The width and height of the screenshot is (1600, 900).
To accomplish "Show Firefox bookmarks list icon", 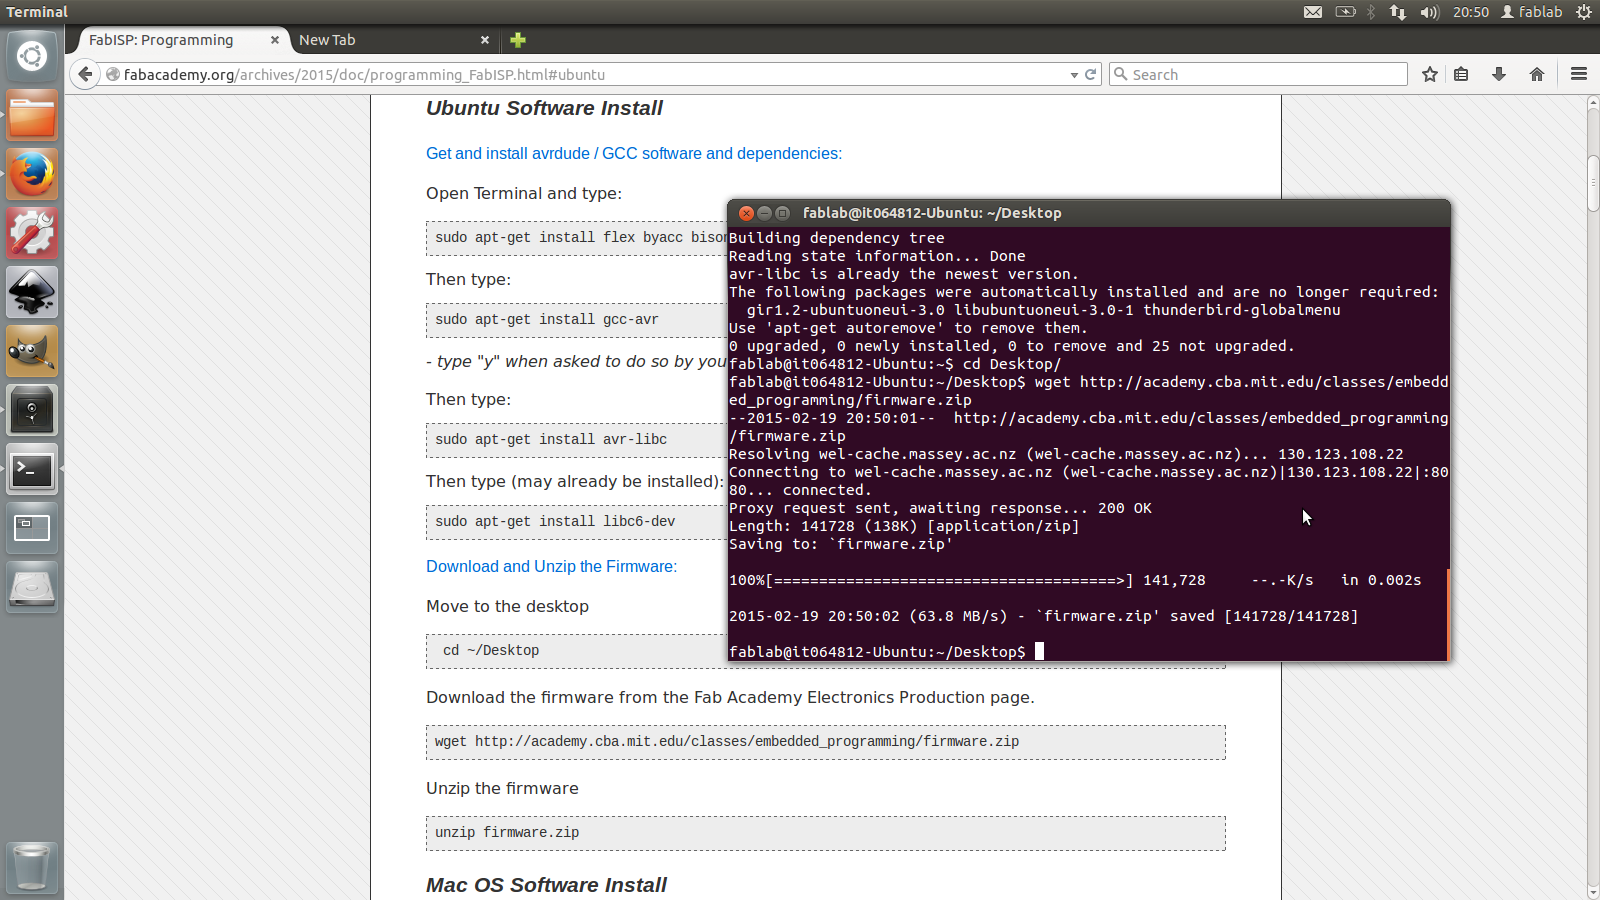I will [1461, 74].
